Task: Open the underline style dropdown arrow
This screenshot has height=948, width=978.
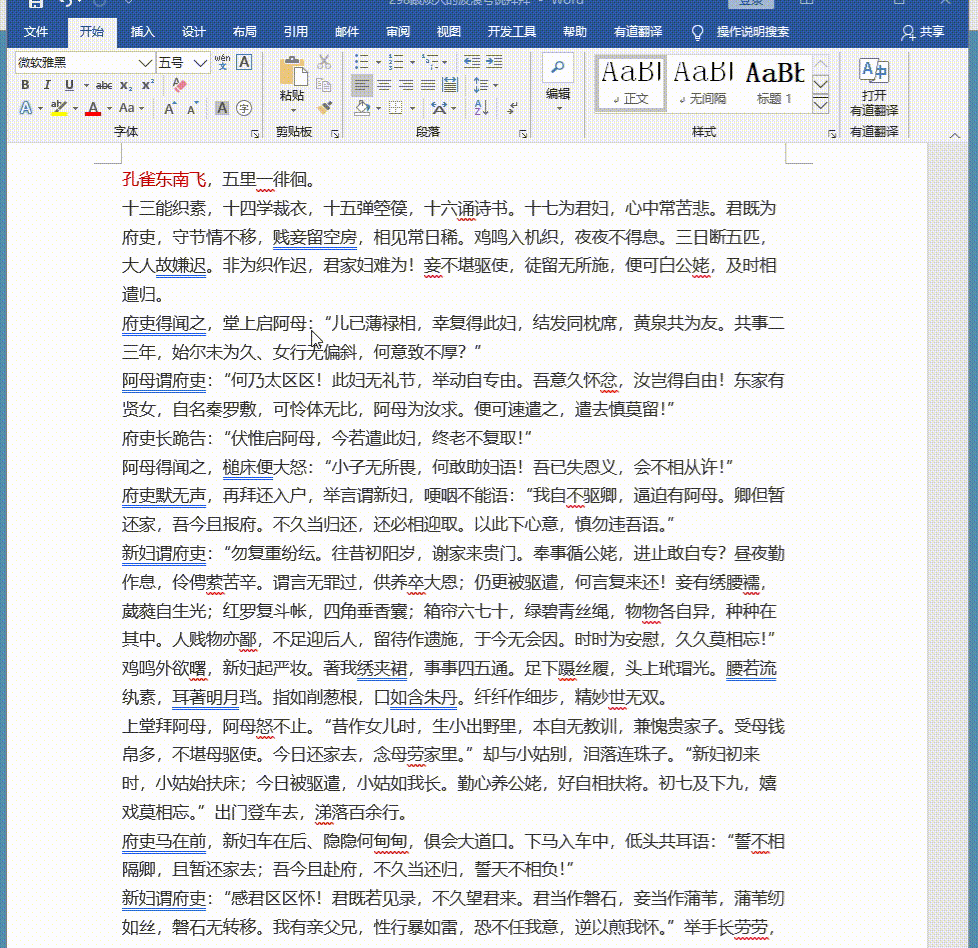Action: (x=86, y=85)
